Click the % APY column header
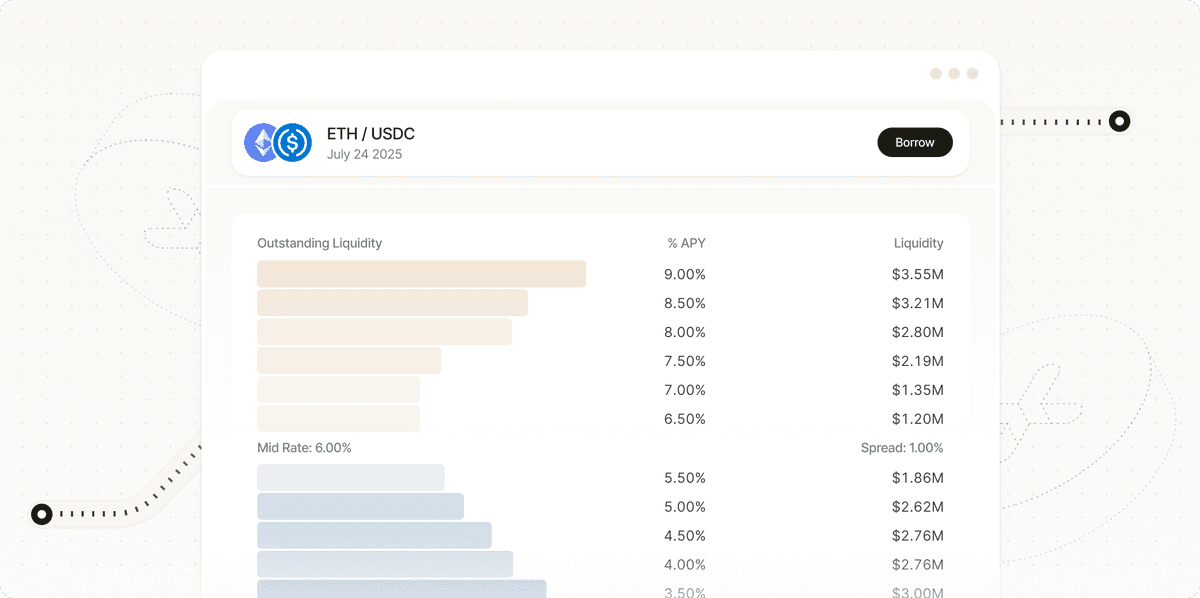The image size is (1200, 598). tap(686, 243)
